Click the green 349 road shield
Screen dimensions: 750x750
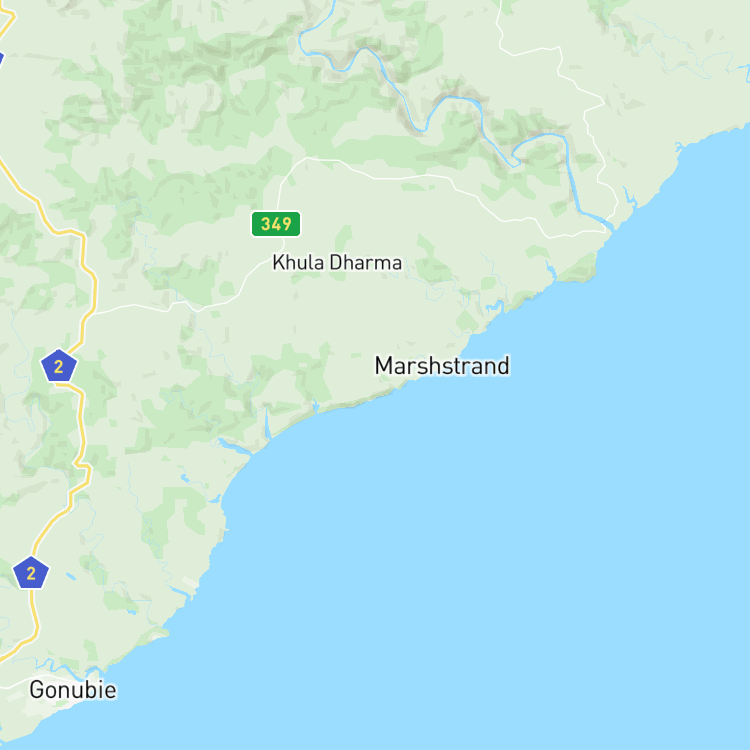tap(276, 224)
